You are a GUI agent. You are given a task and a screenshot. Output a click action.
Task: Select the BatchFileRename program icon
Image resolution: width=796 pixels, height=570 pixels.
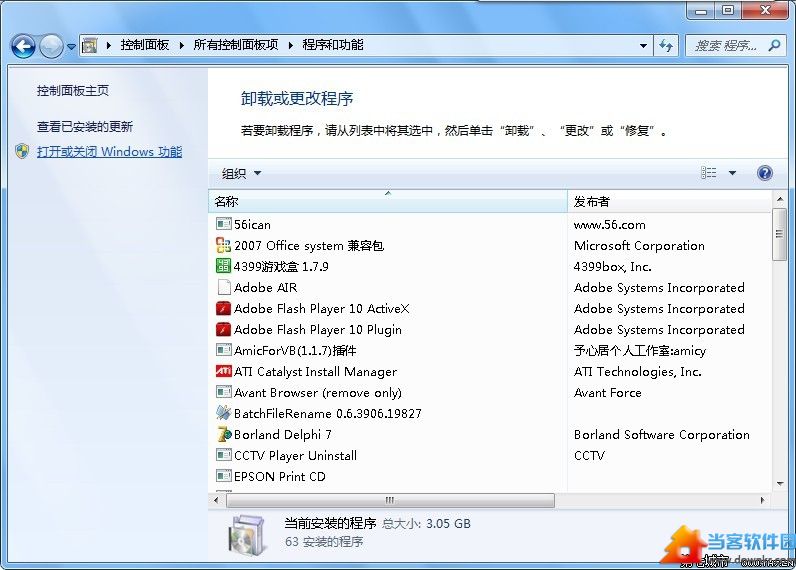click(223, 413)
